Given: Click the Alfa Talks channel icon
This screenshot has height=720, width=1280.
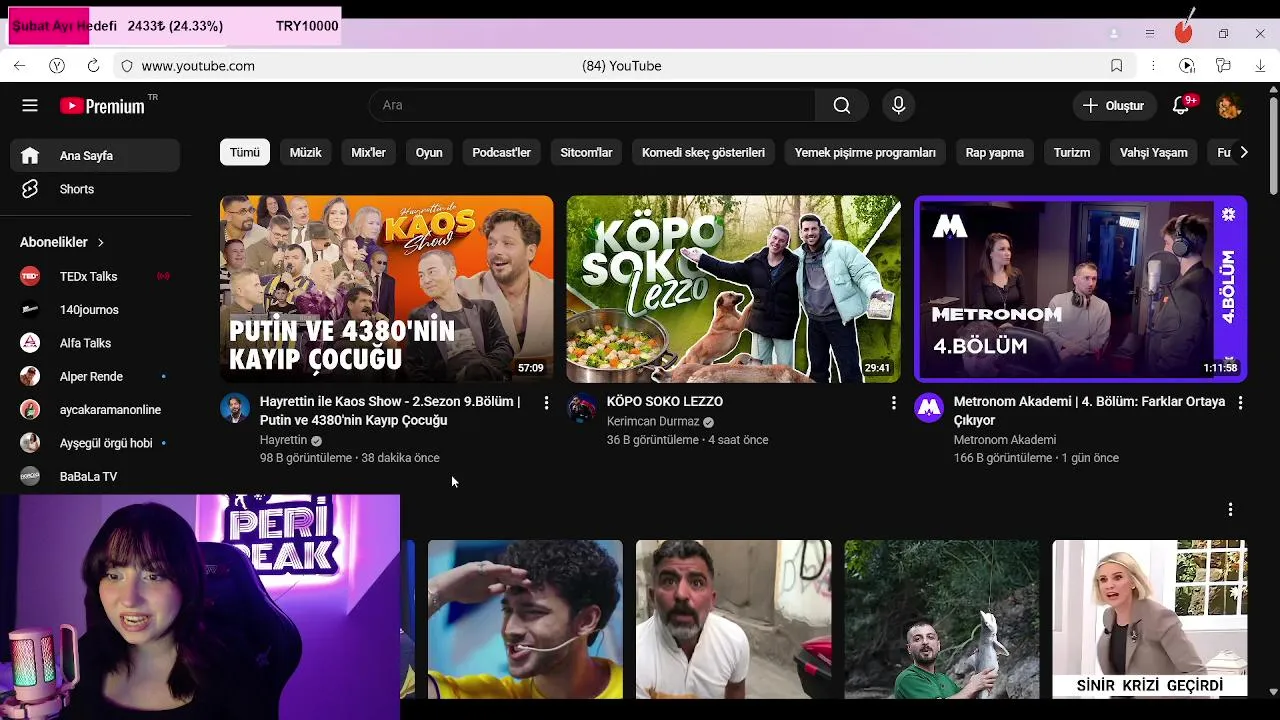Looking at the screenshot, I should coord(30,343).
